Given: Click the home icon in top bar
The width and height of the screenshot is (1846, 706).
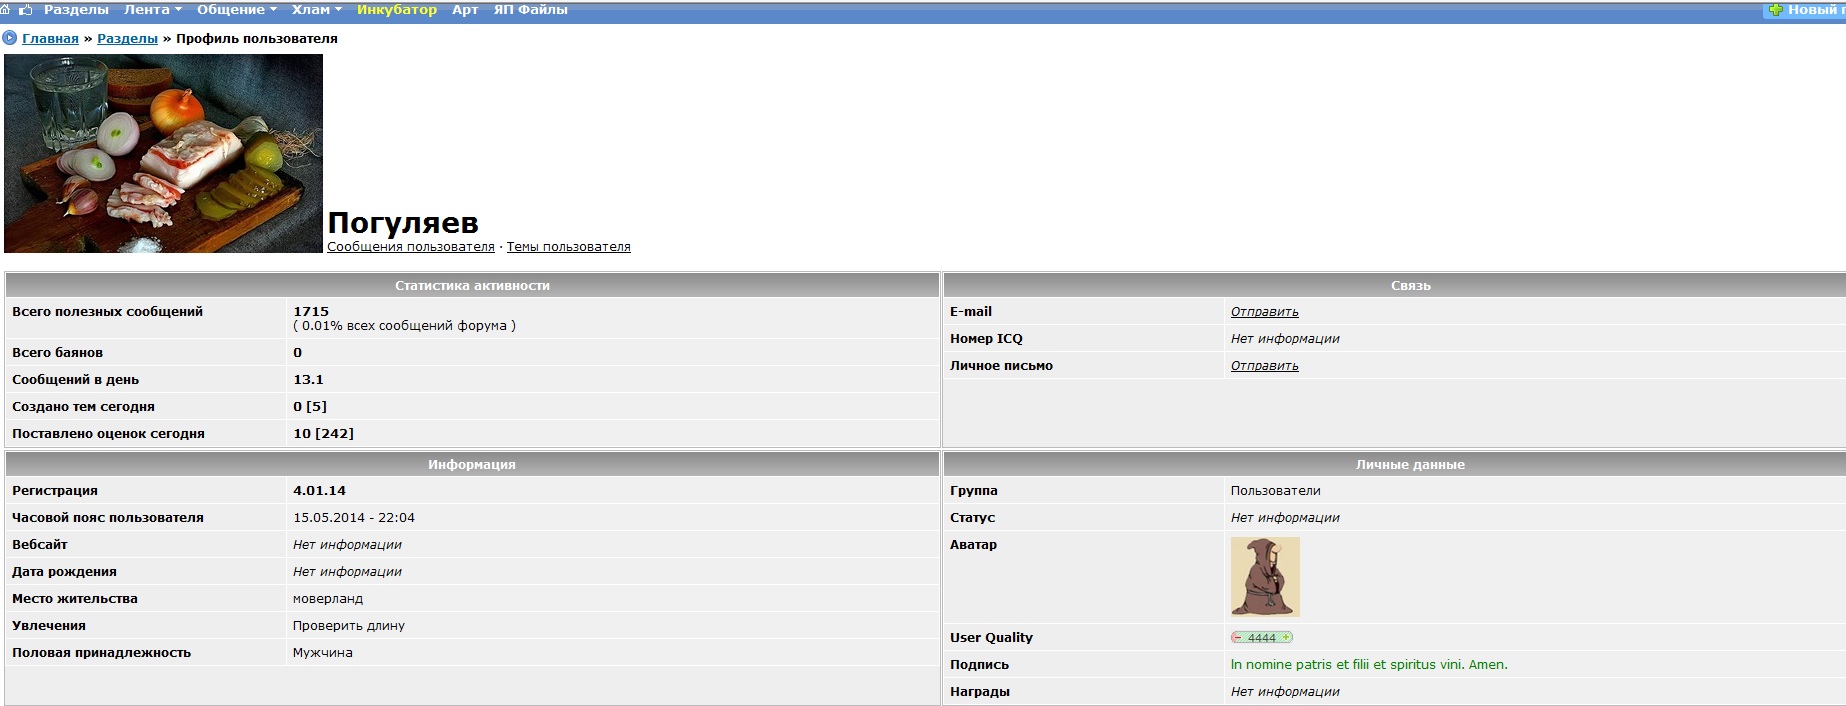Looking at the screenshot, I should click(5, 9).
